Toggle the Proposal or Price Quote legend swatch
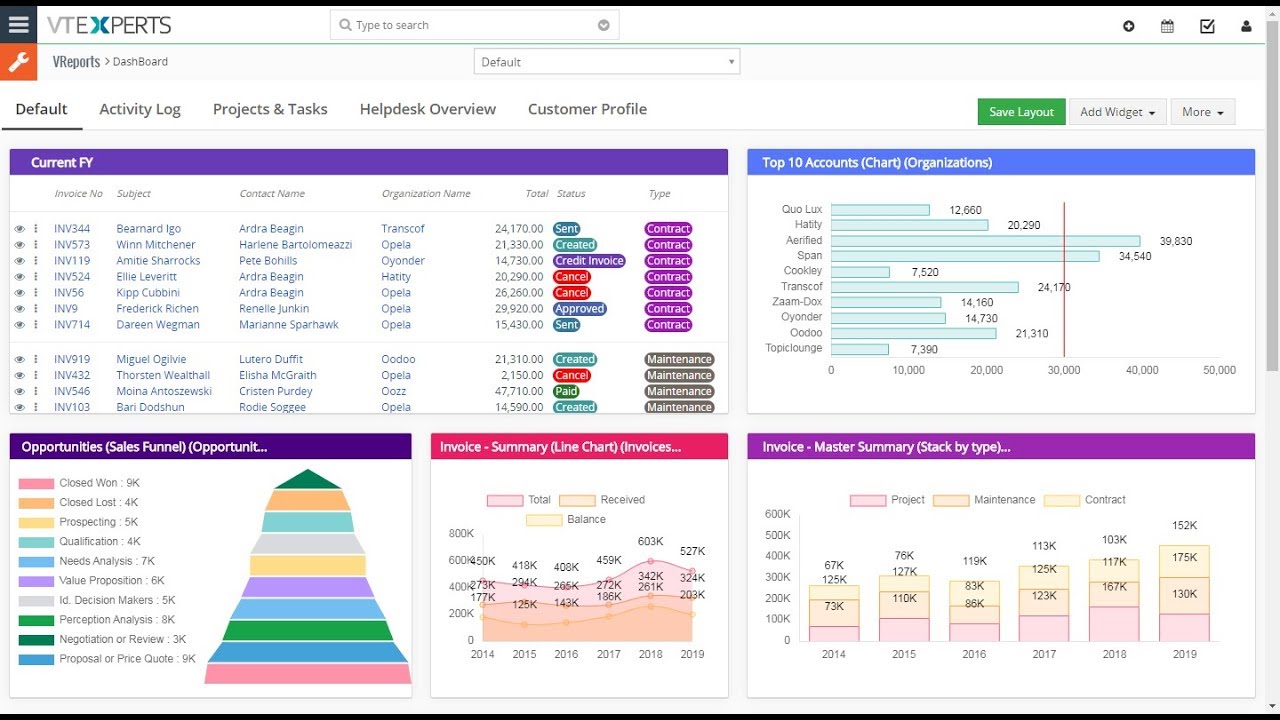 36,659
